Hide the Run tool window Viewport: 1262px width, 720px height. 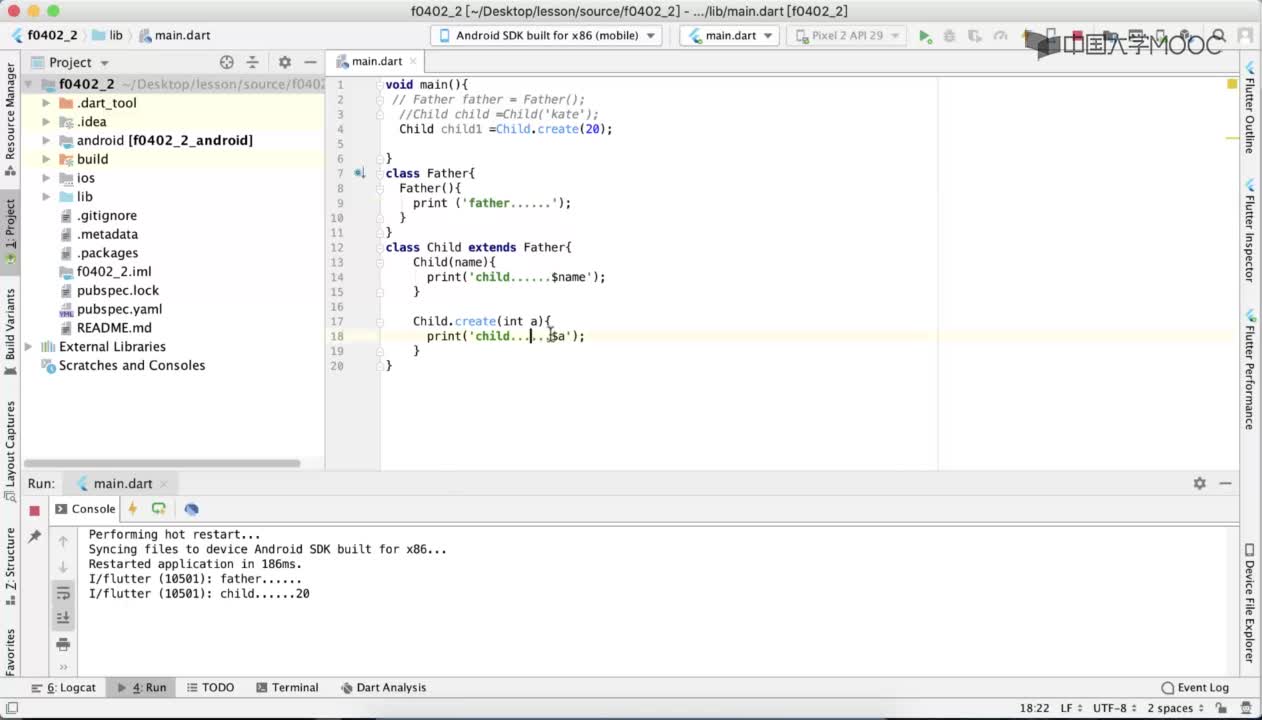[x=1225, y=483]
